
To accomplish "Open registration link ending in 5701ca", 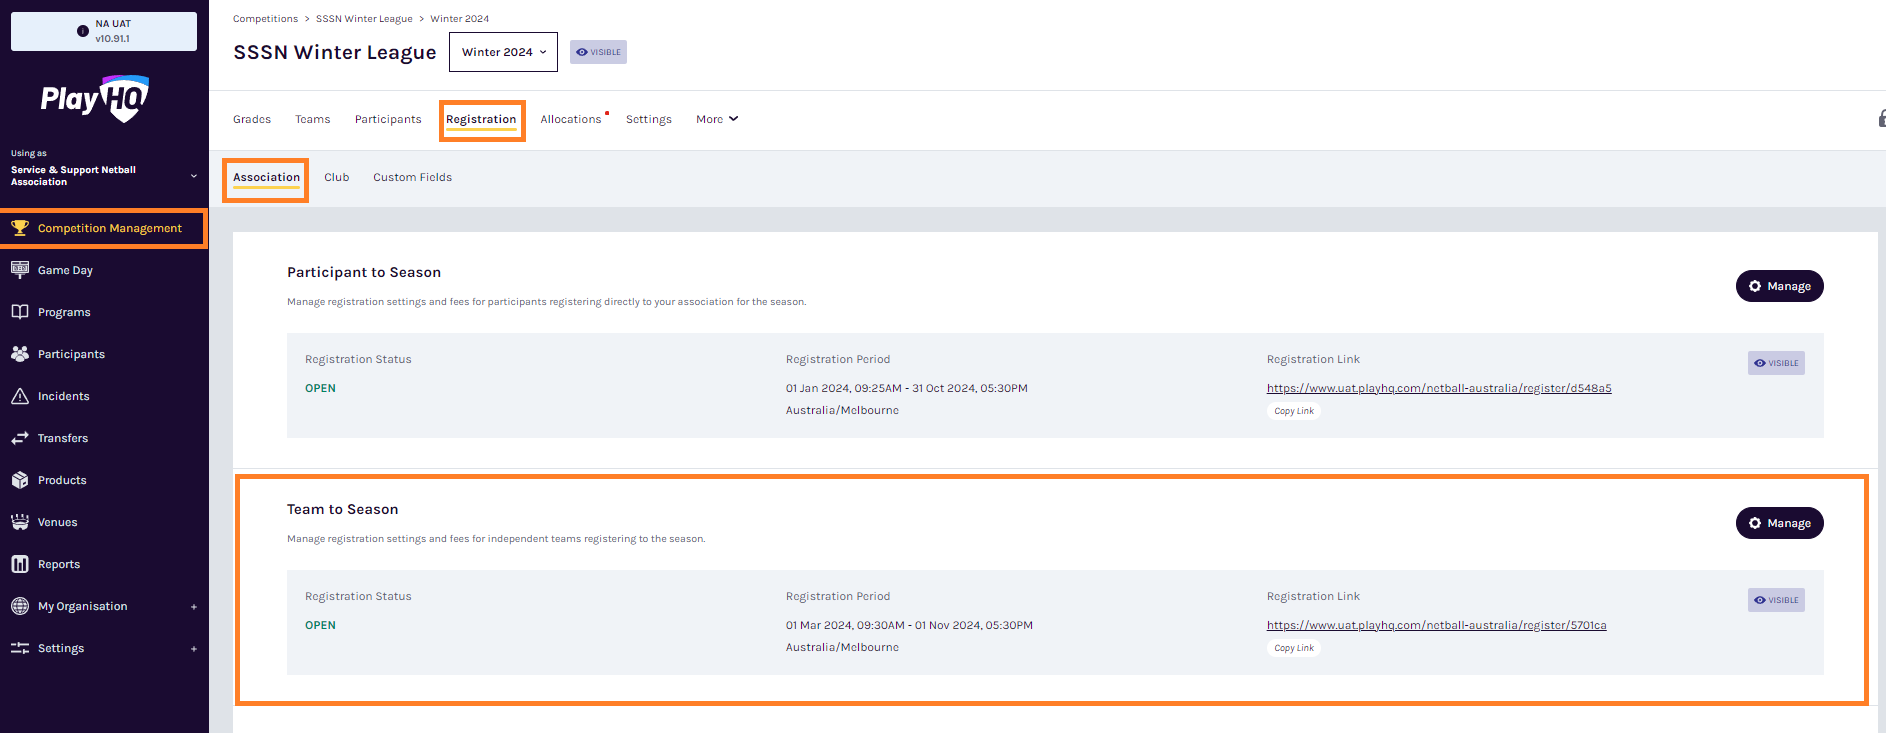I will [1437, 625].
